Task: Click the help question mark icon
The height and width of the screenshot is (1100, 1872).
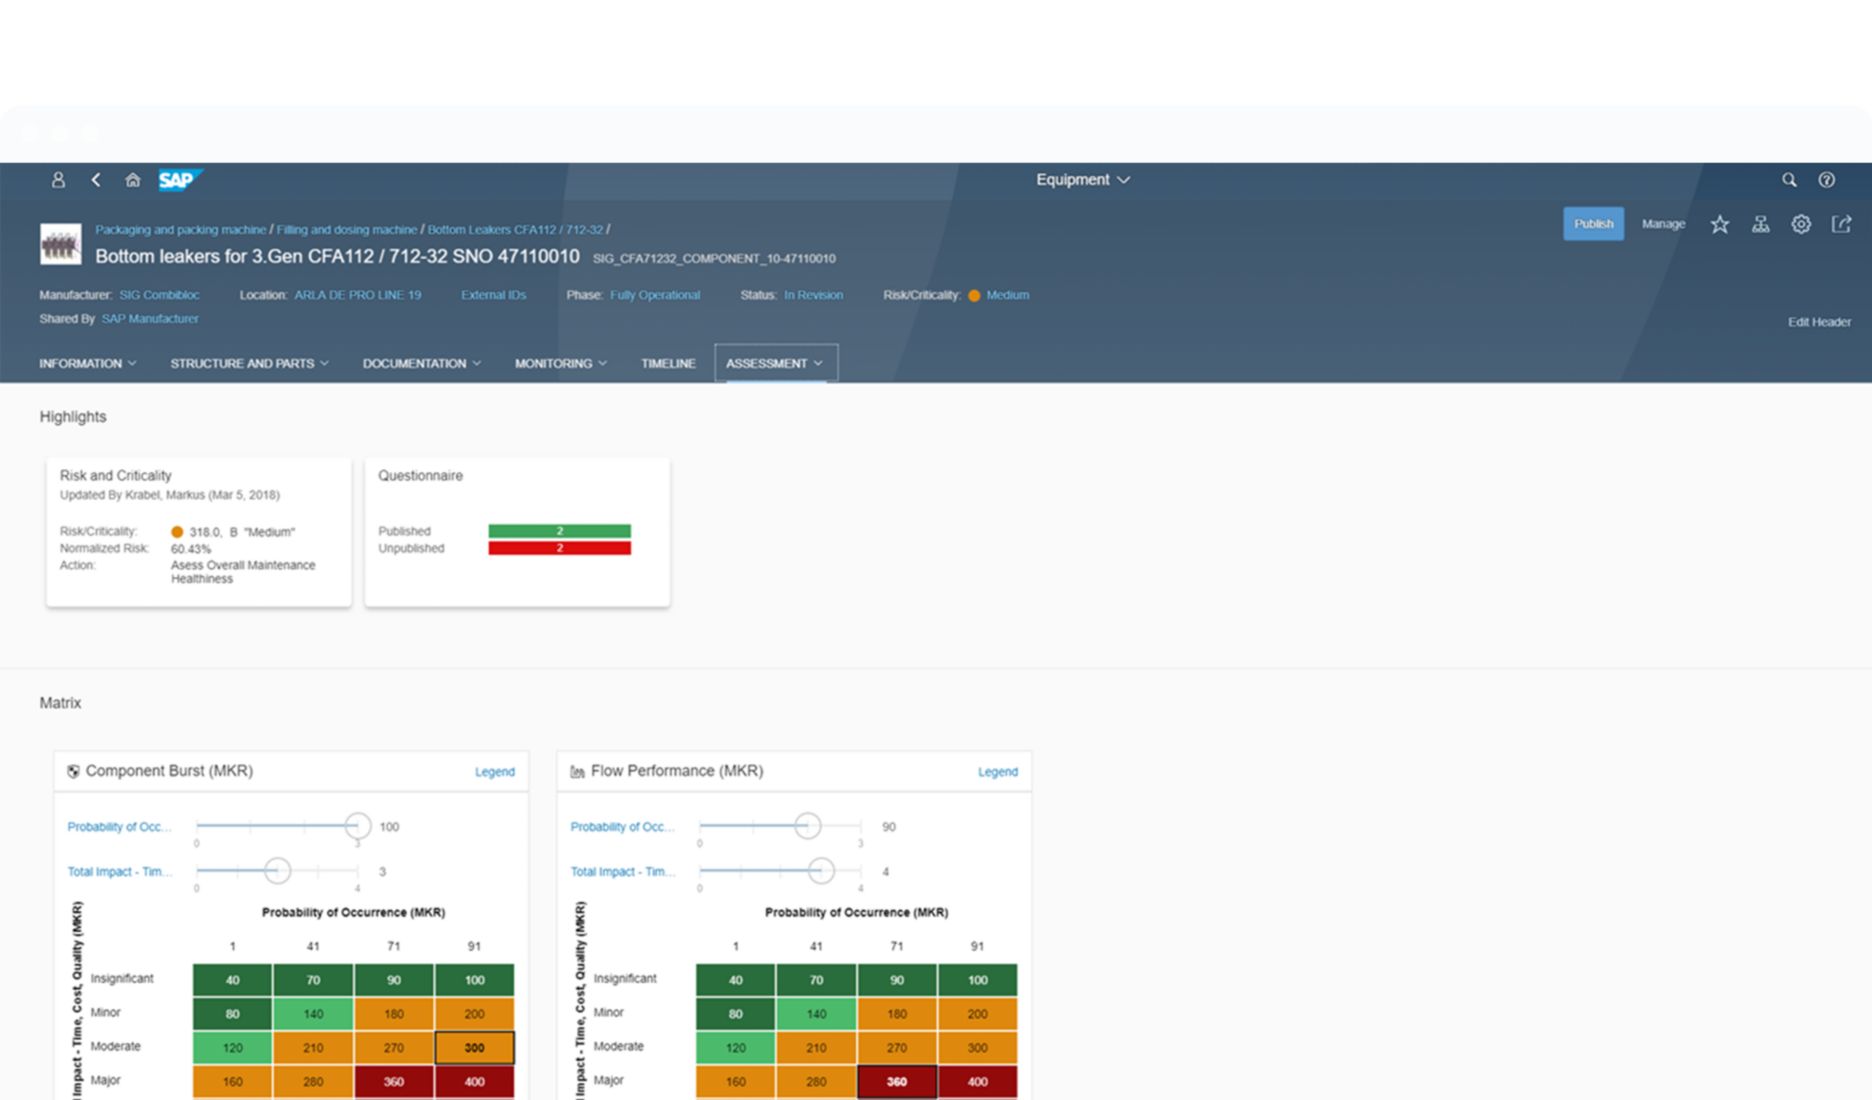Action: (x=1827, y=180)
